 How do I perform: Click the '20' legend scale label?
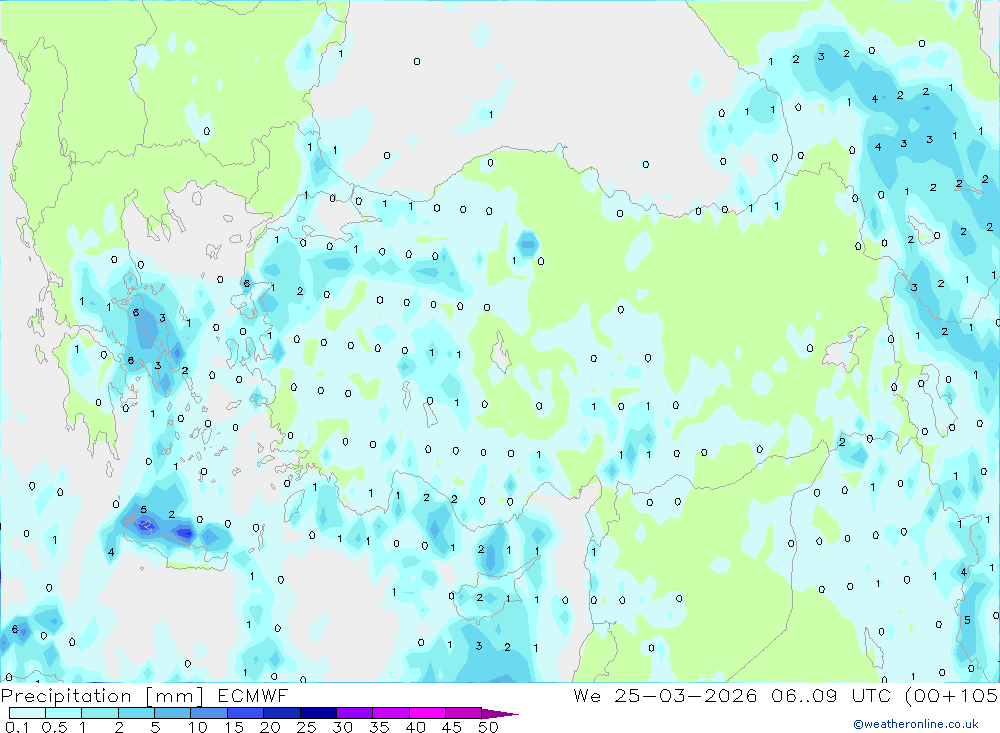(270, 727)
